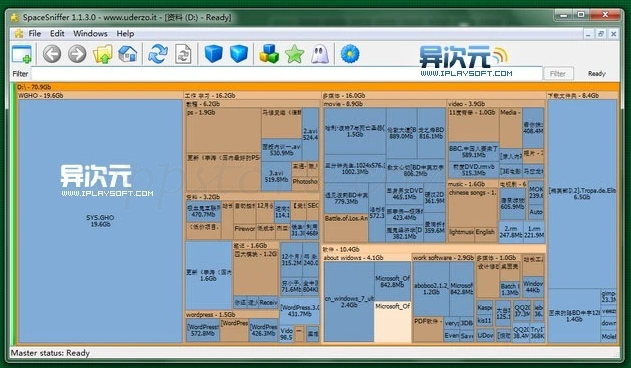Click the Home house icon
The width and height of the screenshot is (631, 368).
(128, 54)
